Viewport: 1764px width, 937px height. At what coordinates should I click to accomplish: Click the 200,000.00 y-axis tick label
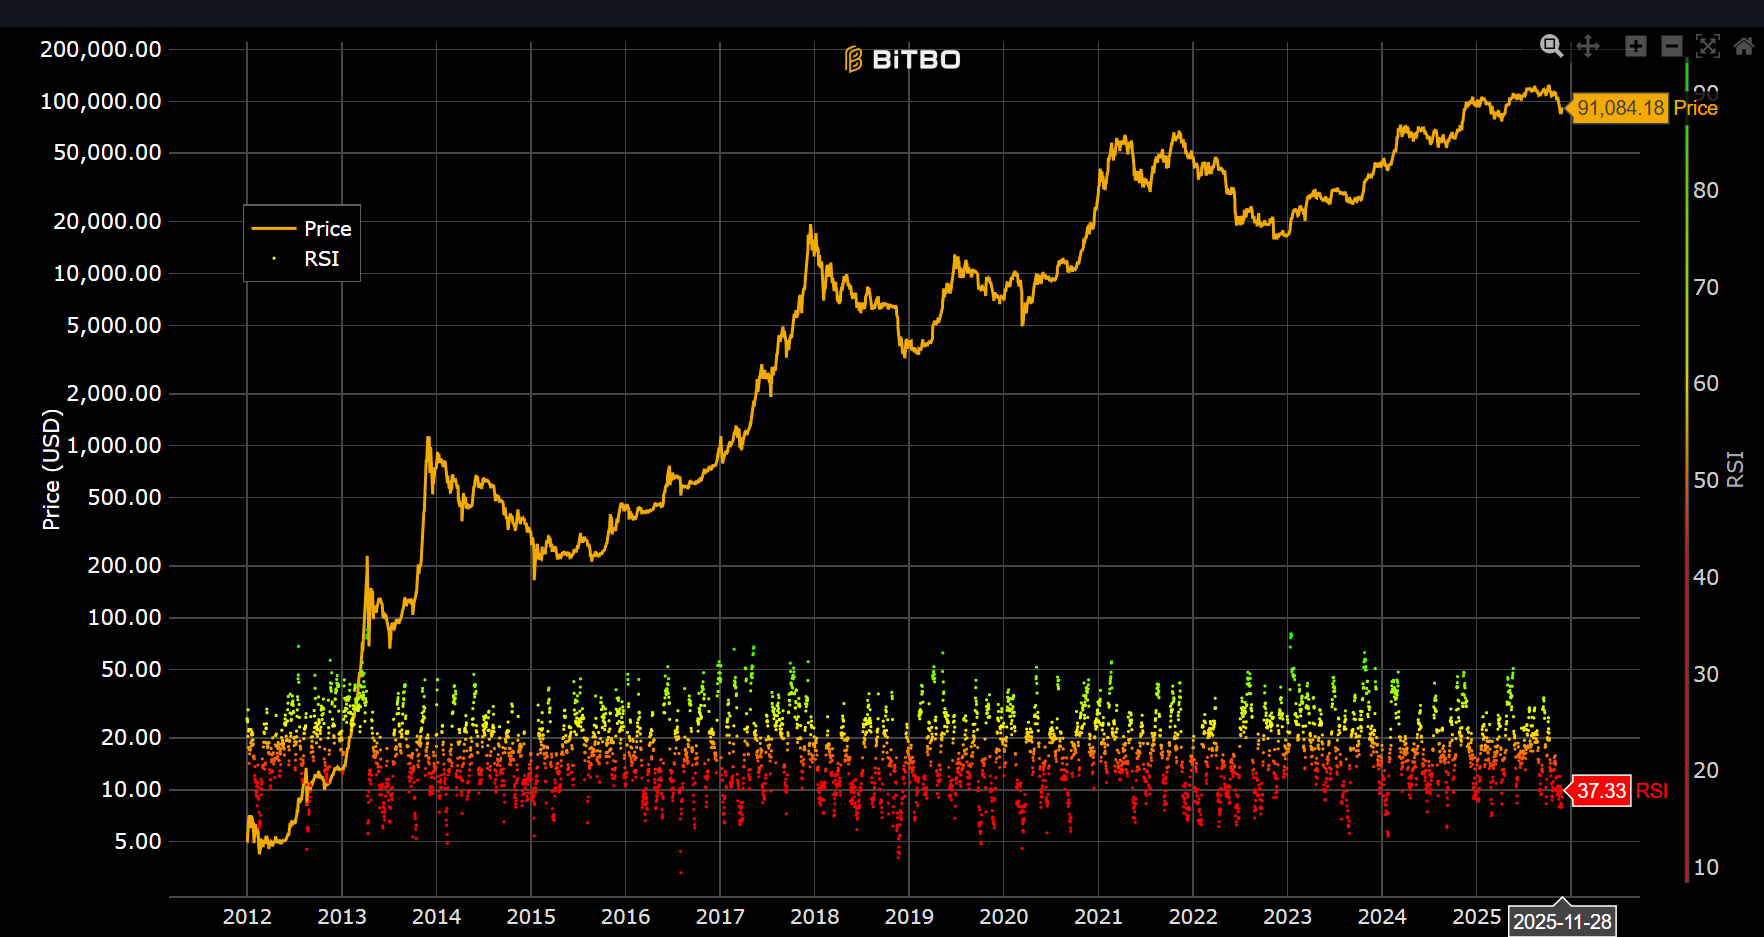(101, 50)
